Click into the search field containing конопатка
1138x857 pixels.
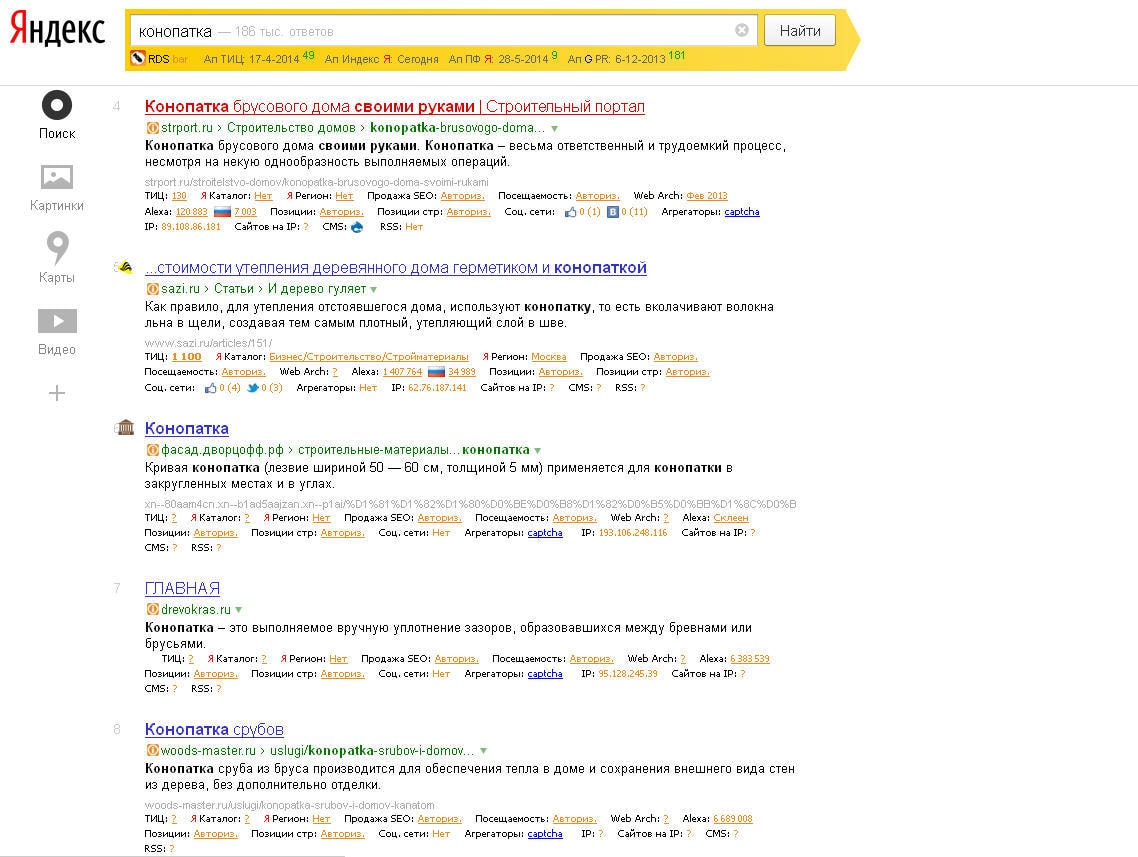[430, 31]
